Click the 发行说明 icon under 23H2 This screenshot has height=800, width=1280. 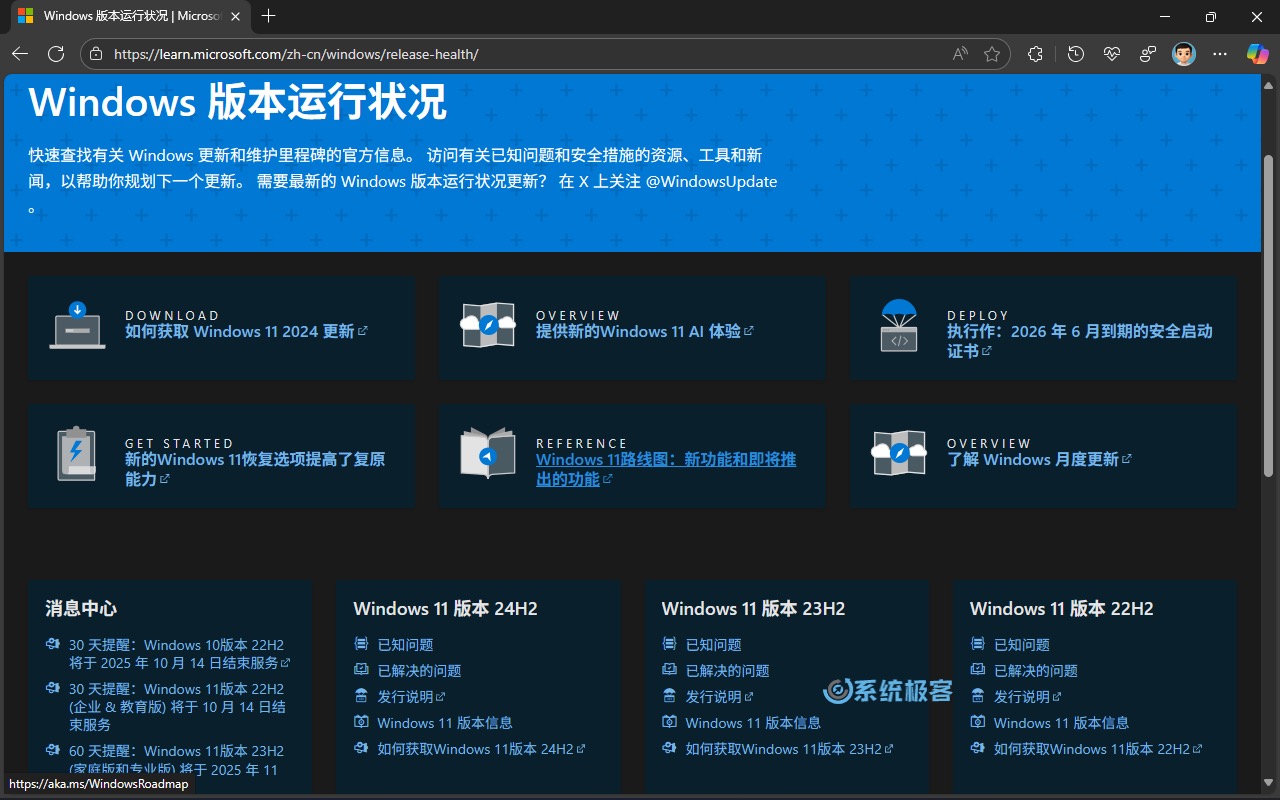pos(669,696)
